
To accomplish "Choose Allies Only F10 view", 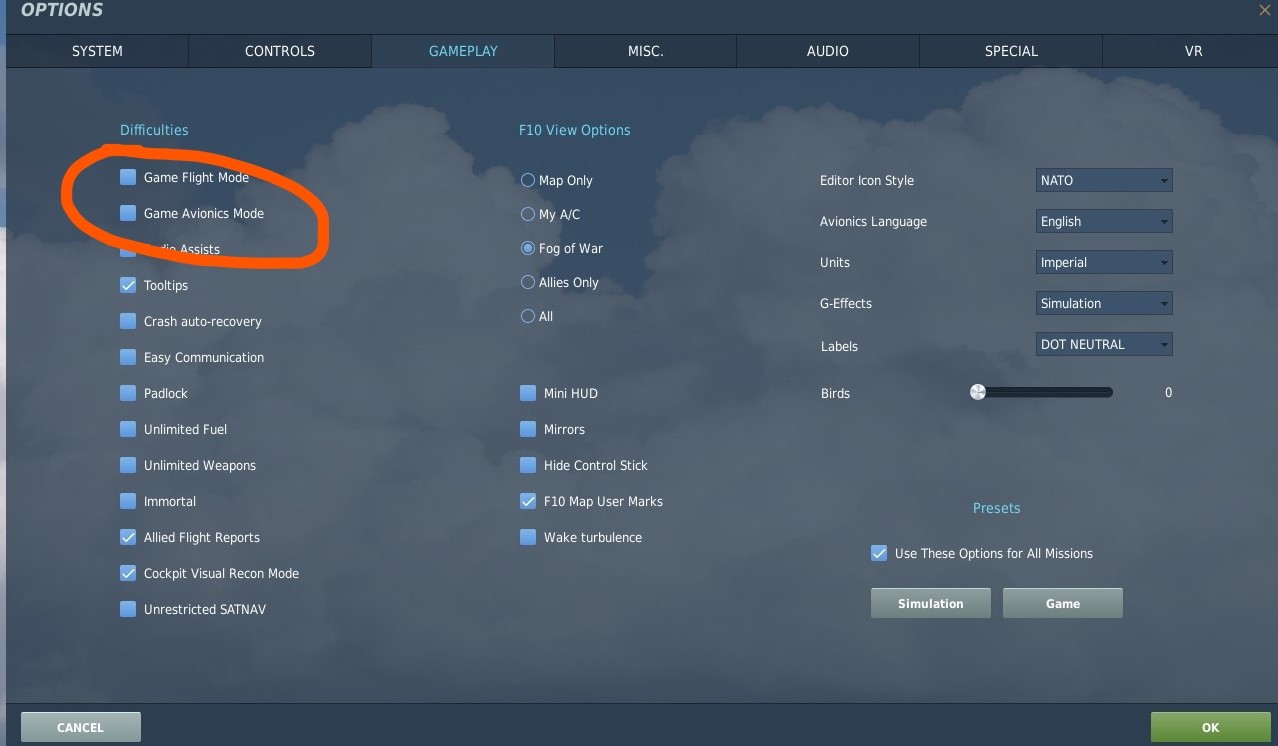I will 528,282.
